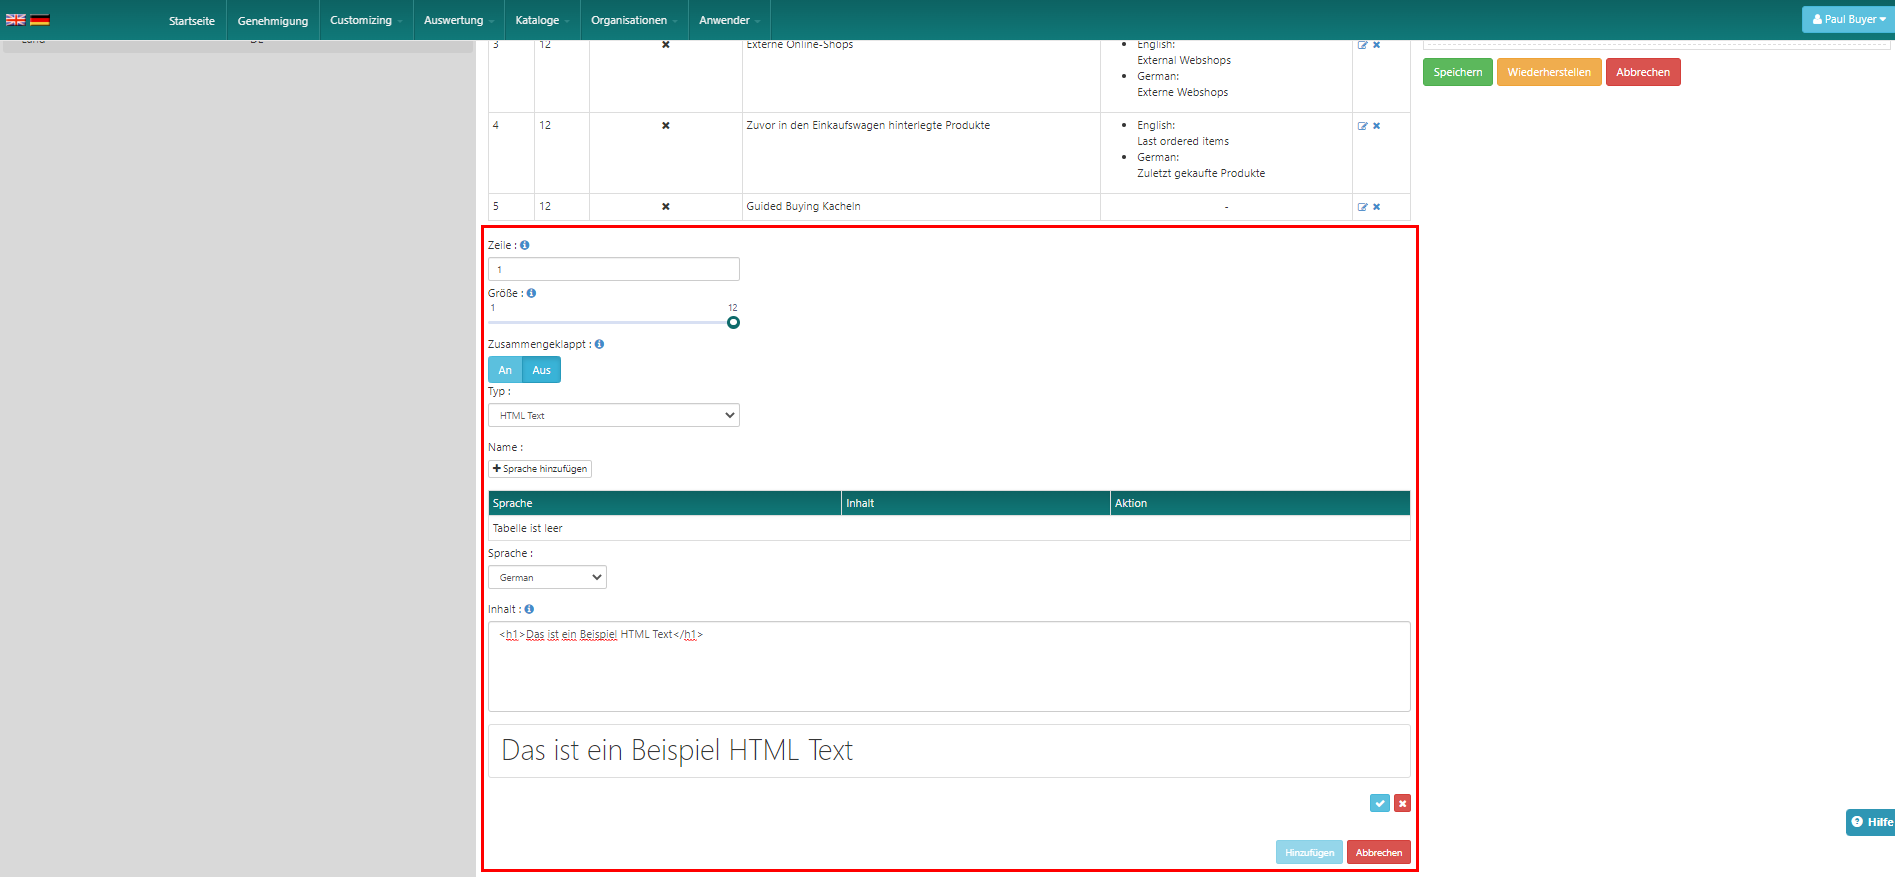This screenshot has width=1895, height=877.
Task: Open the Sprache dropdown showing German
Action: (x=547, y=577)
